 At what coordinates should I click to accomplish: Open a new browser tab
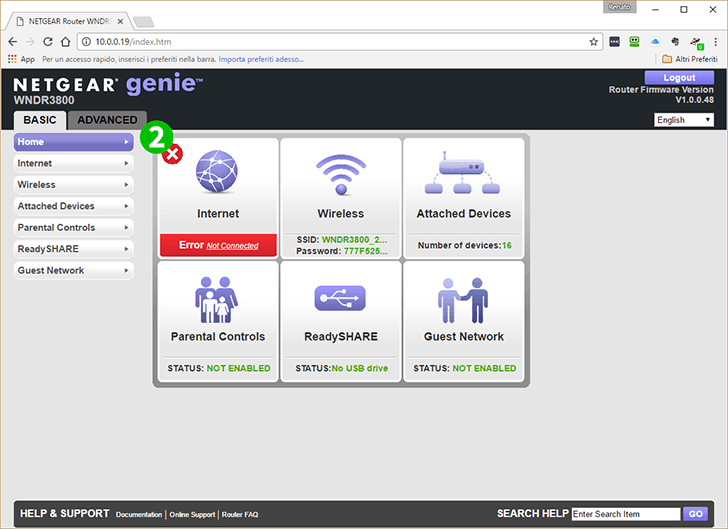coord(143,21)
